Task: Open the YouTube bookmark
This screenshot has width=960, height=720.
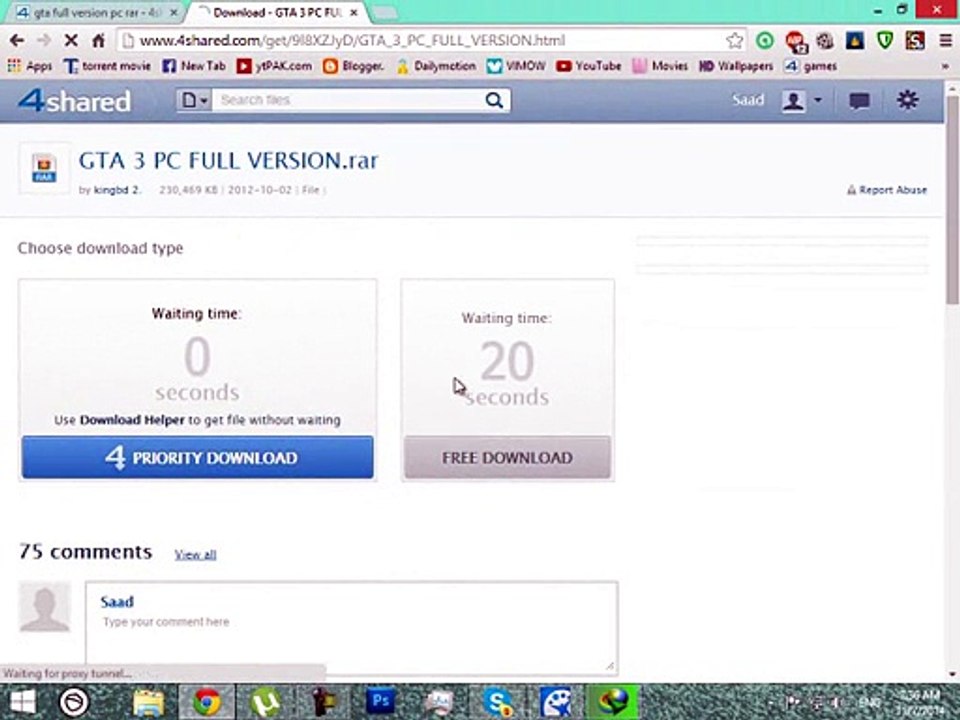Action: 588,66
